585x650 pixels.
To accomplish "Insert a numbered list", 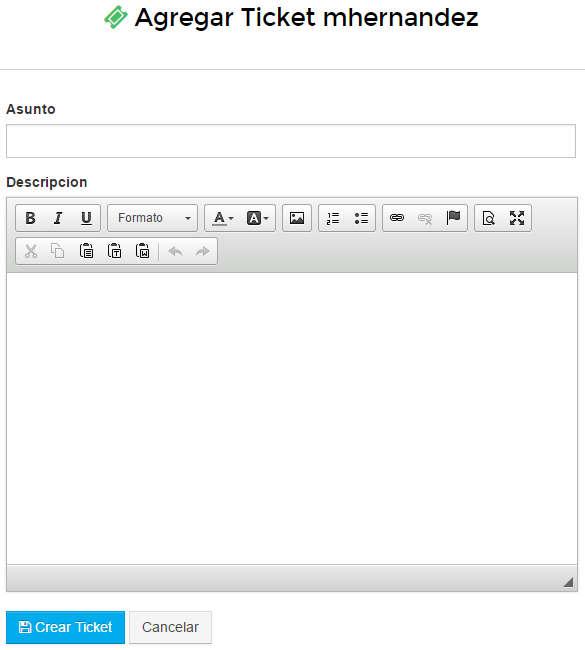I will (x=333, y=218).
